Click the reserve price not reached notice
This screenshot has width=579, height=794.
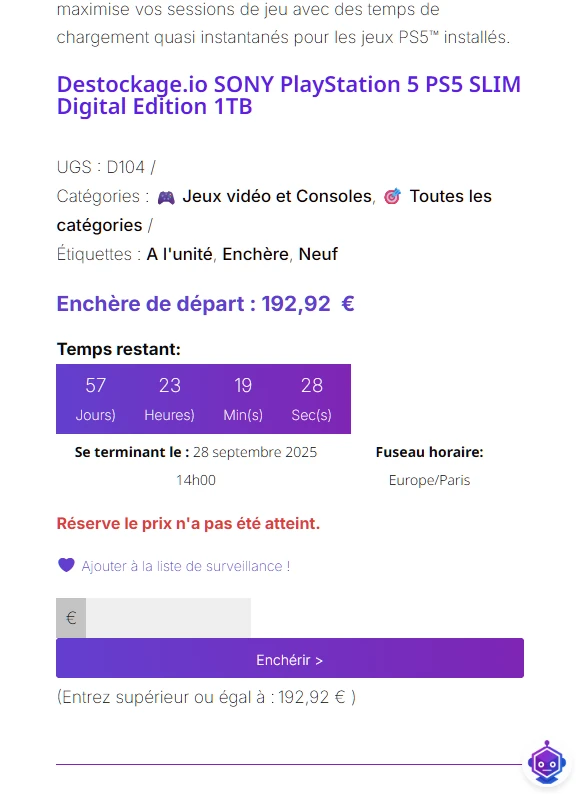(188, 524)
